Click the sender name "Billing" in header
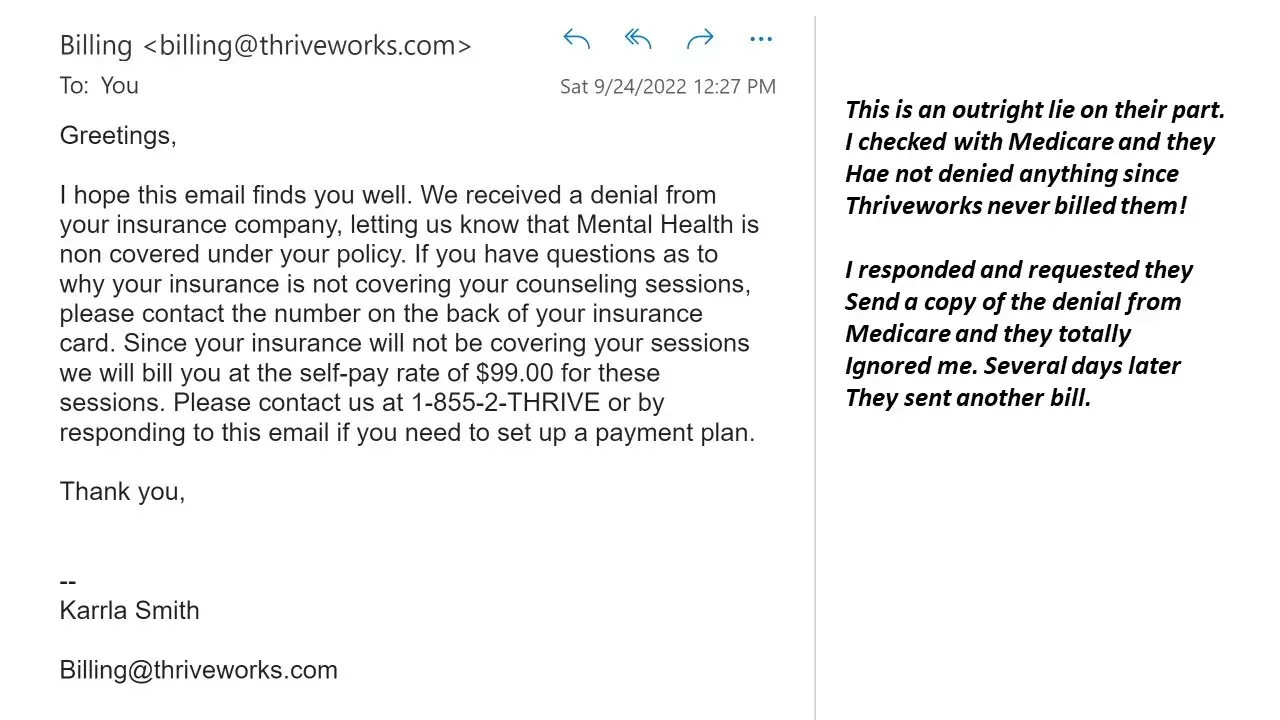 click(x=96, y=46)
